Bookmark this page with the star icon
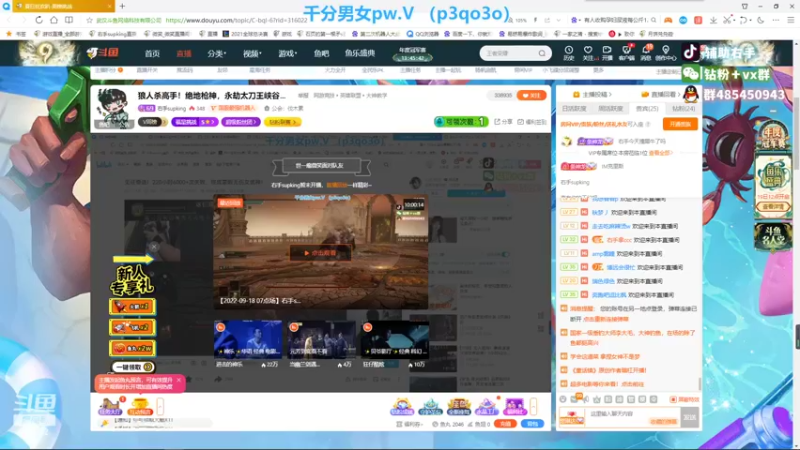The image size is (800, 450). [89, 20]
